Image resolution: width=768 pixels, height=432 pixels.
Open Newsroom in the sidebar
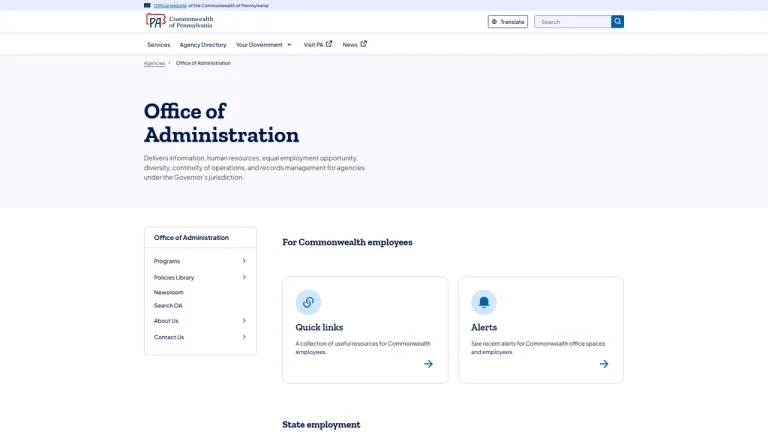pyautogui.click(x=168, y=292)
